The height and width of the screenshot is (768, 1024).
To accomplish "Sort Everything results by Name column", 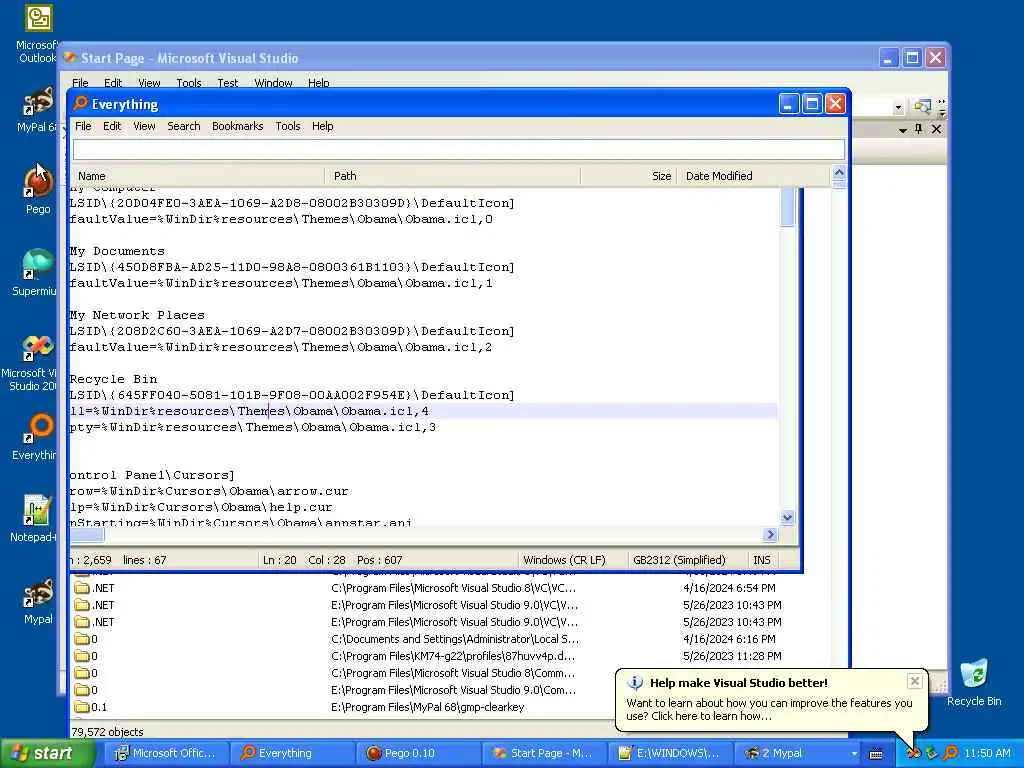I will point(197,176).
